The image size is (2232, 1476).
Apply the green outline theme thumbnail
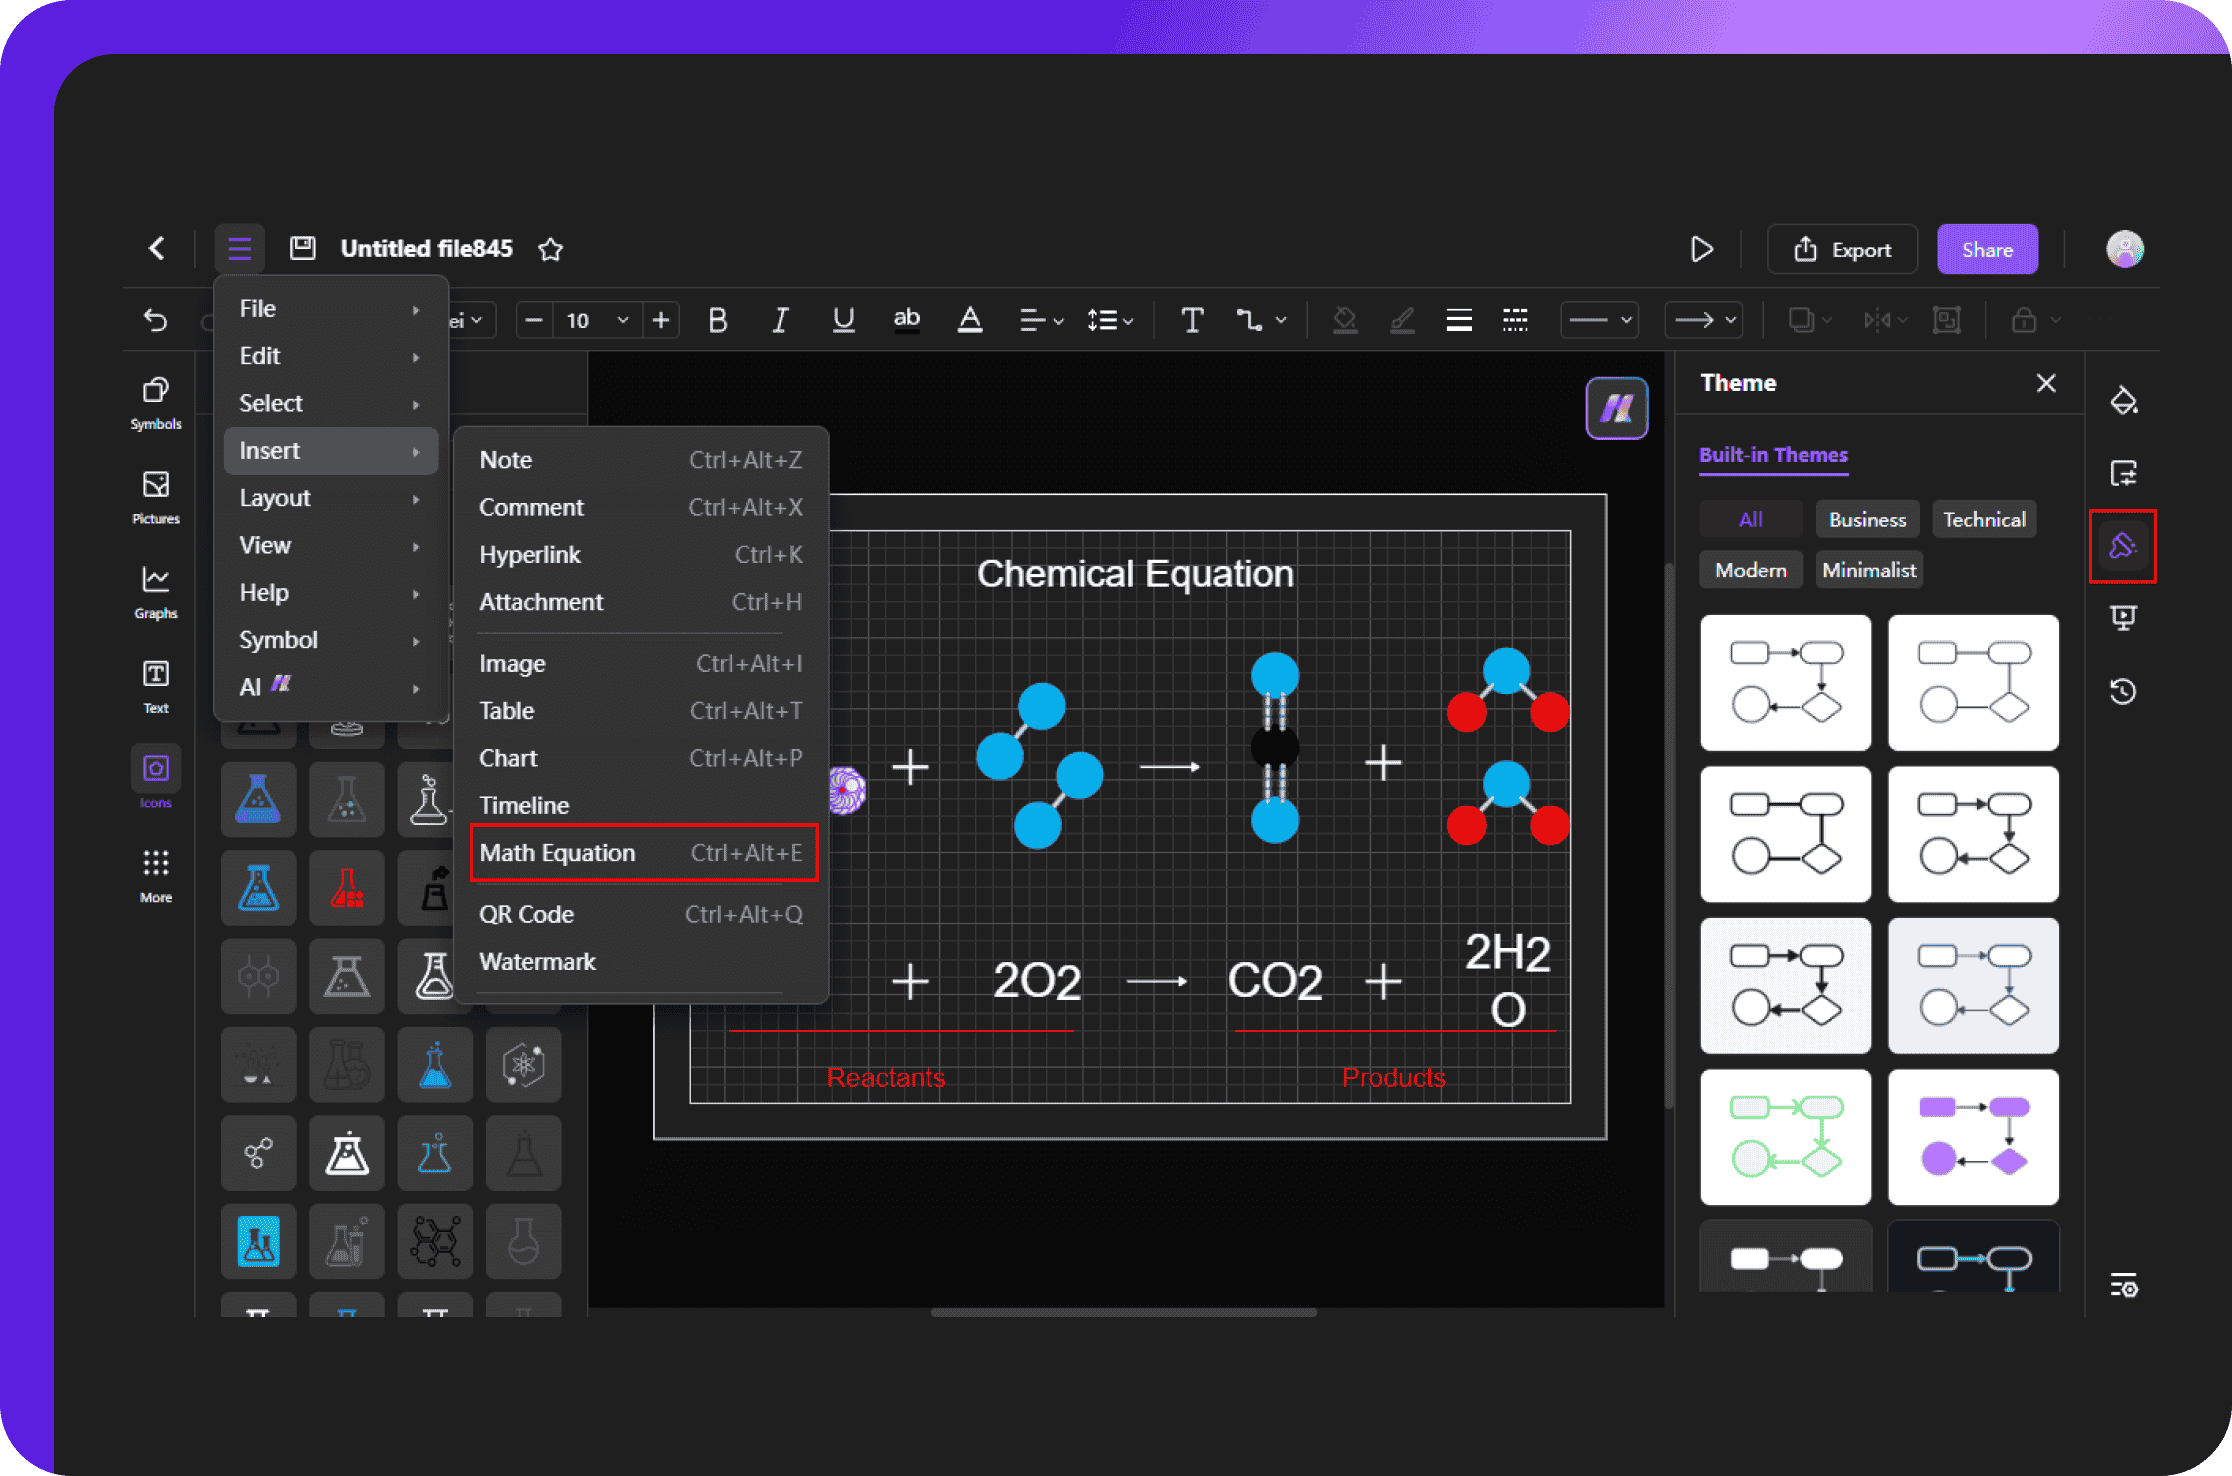pos(1785,1137)
